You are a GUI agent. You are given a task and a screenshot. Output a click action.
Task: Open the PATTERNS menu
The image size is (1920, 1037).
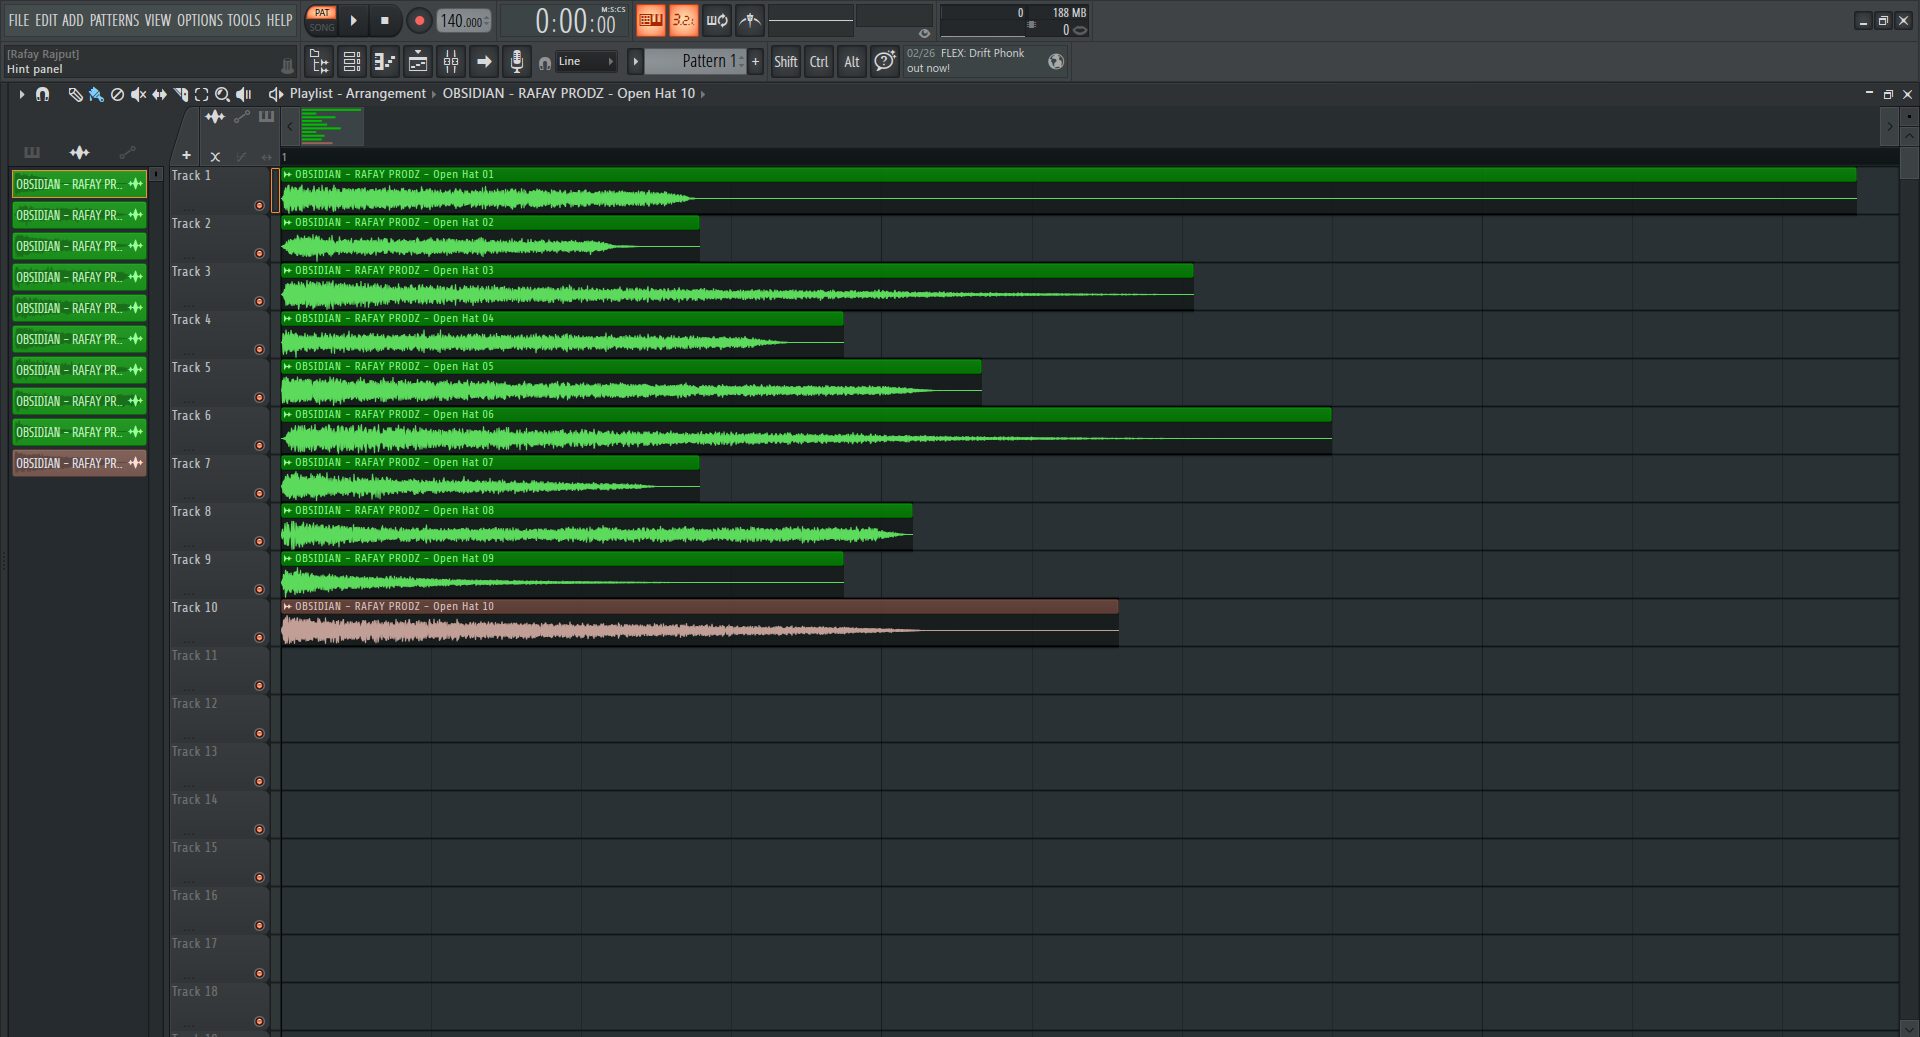coord(116,20)
